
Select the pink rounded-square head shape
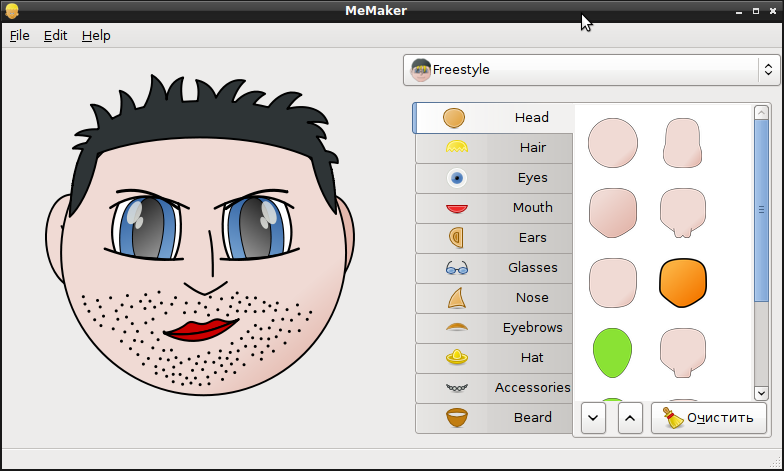point(612,283)
